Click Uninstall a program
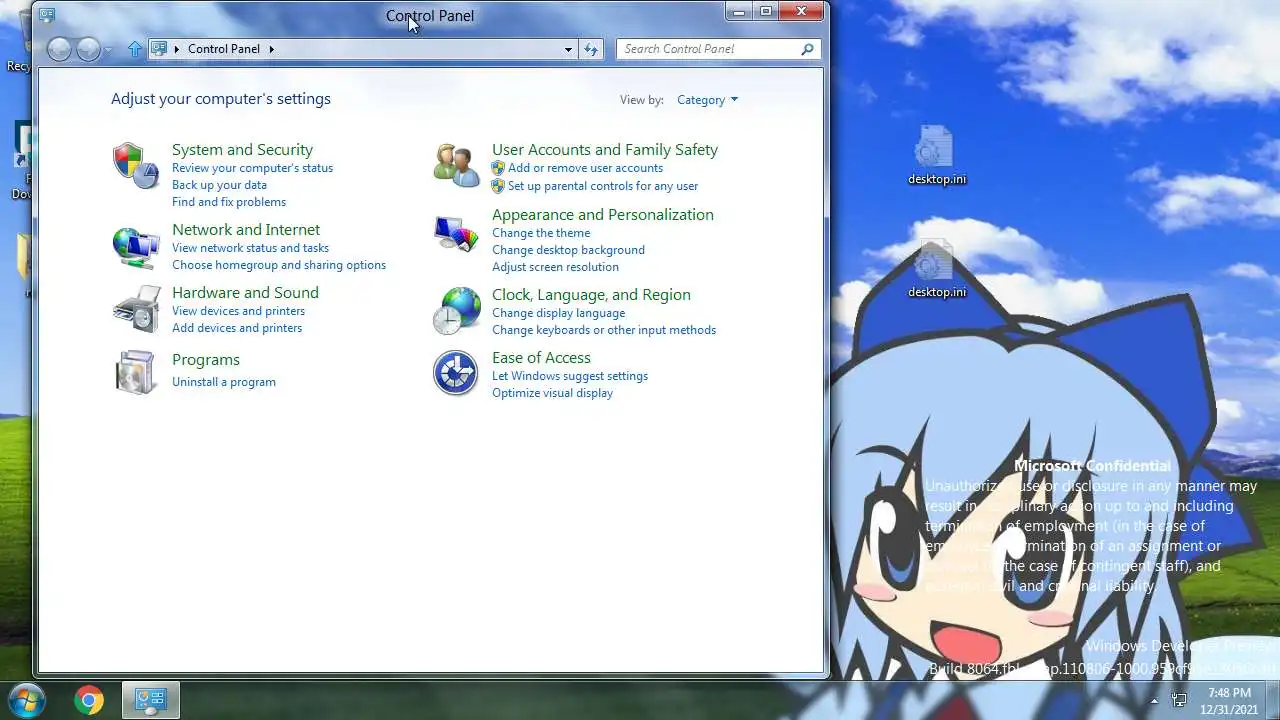This screenshot has width=1280, height=720. click(224, 382)
